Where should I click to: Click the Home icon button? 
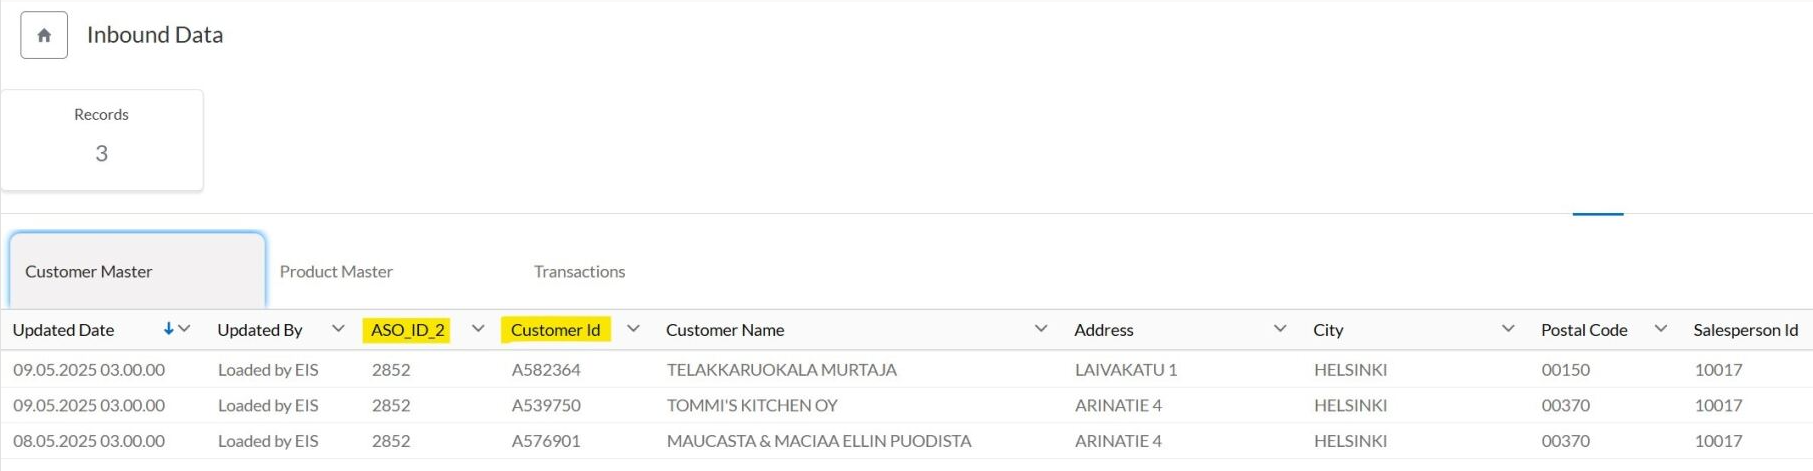pos(44,36)
